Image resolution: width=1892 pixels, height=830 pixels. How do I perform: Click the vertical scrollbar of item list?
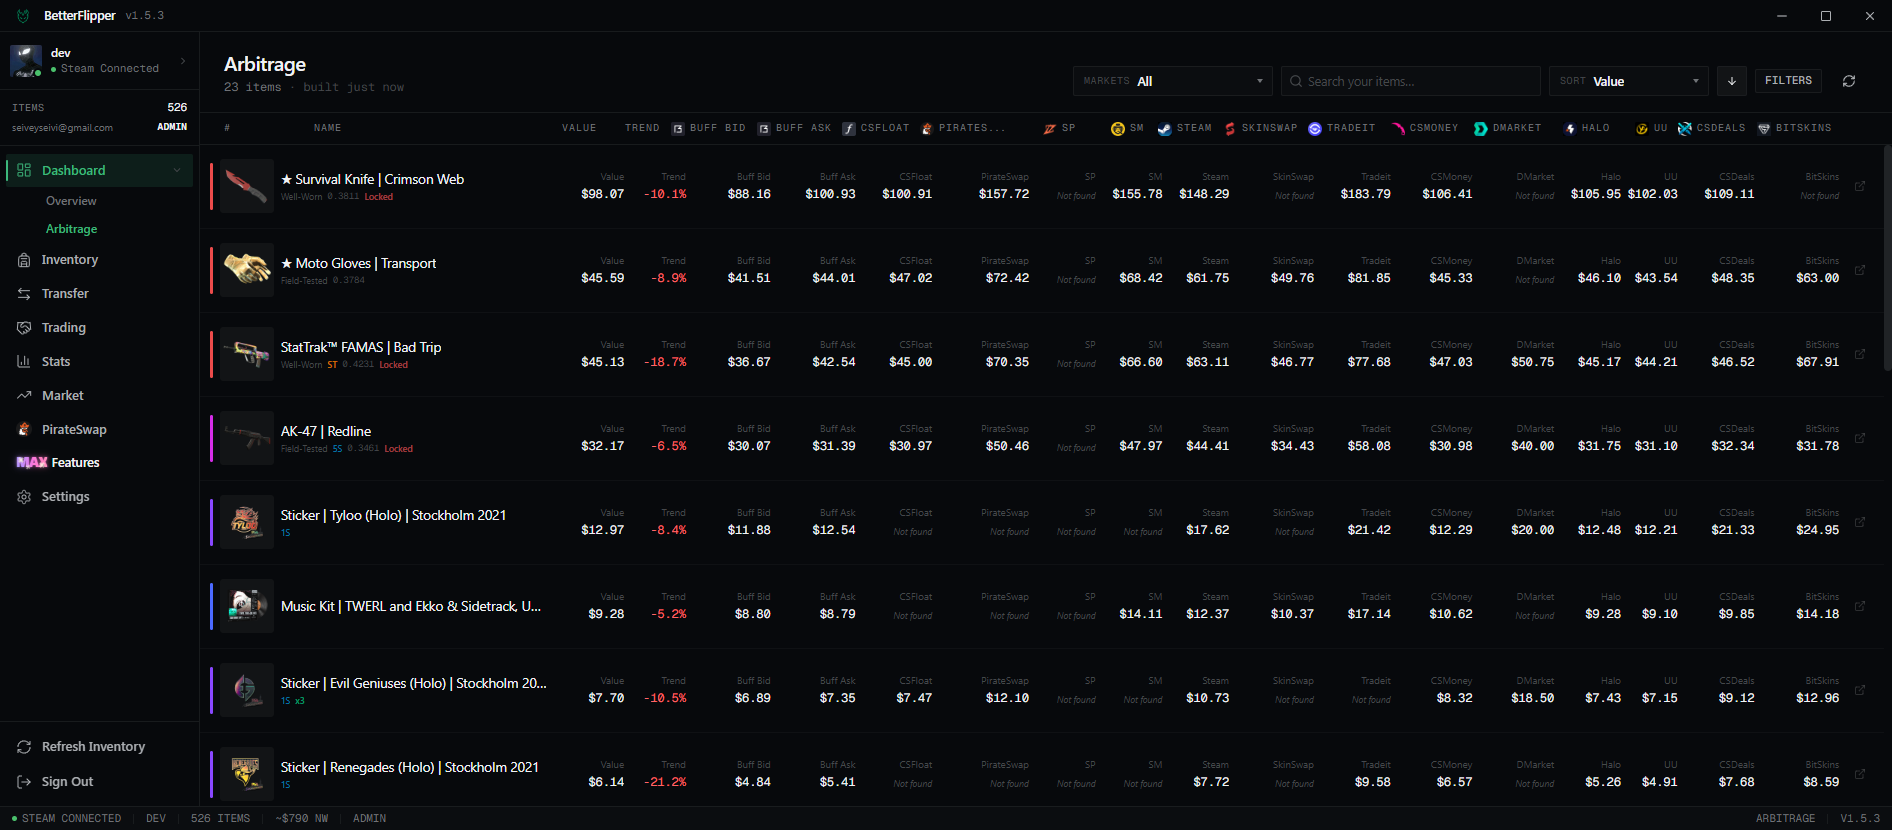point(1887,260)
